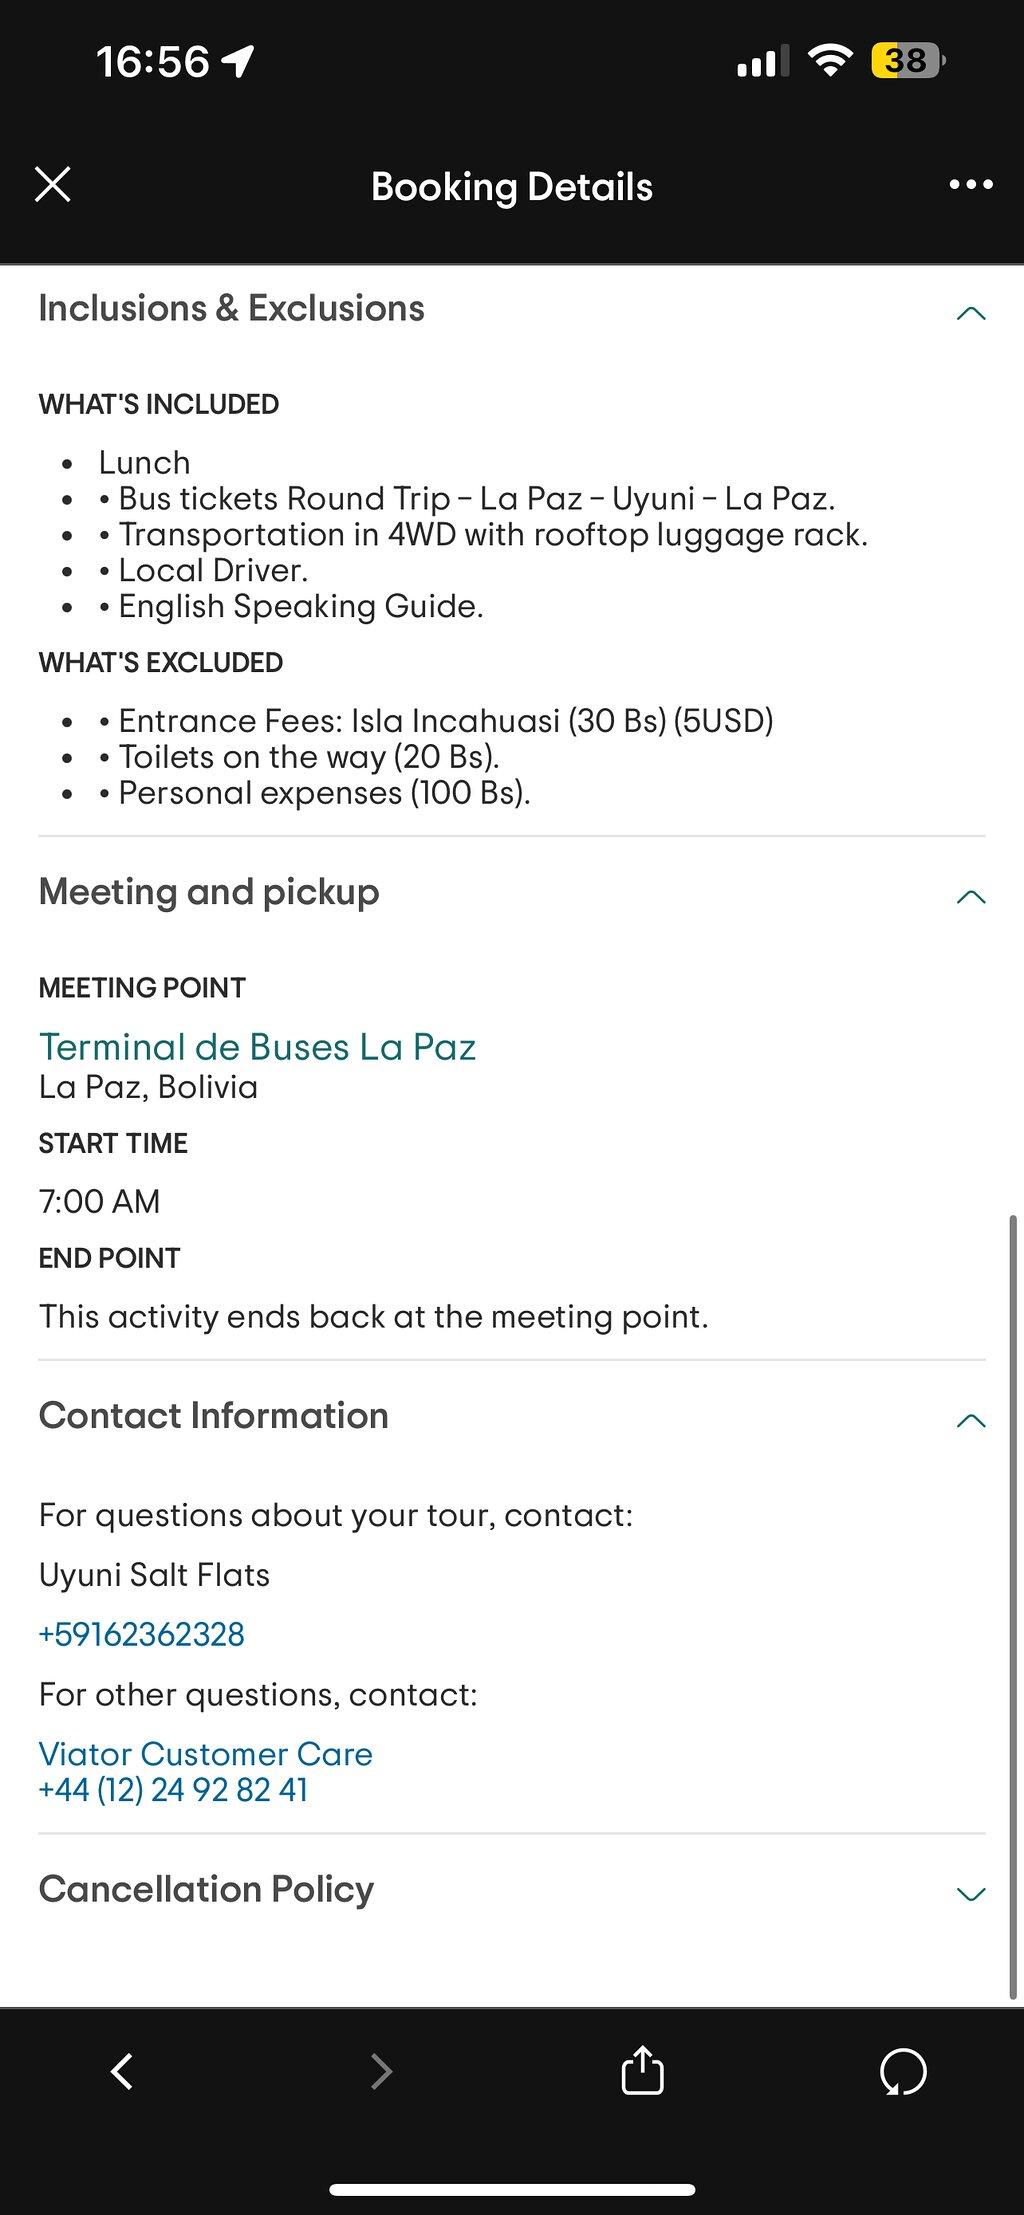
Task: Click the page's vertical scrollbar
Action: 1013,1608
